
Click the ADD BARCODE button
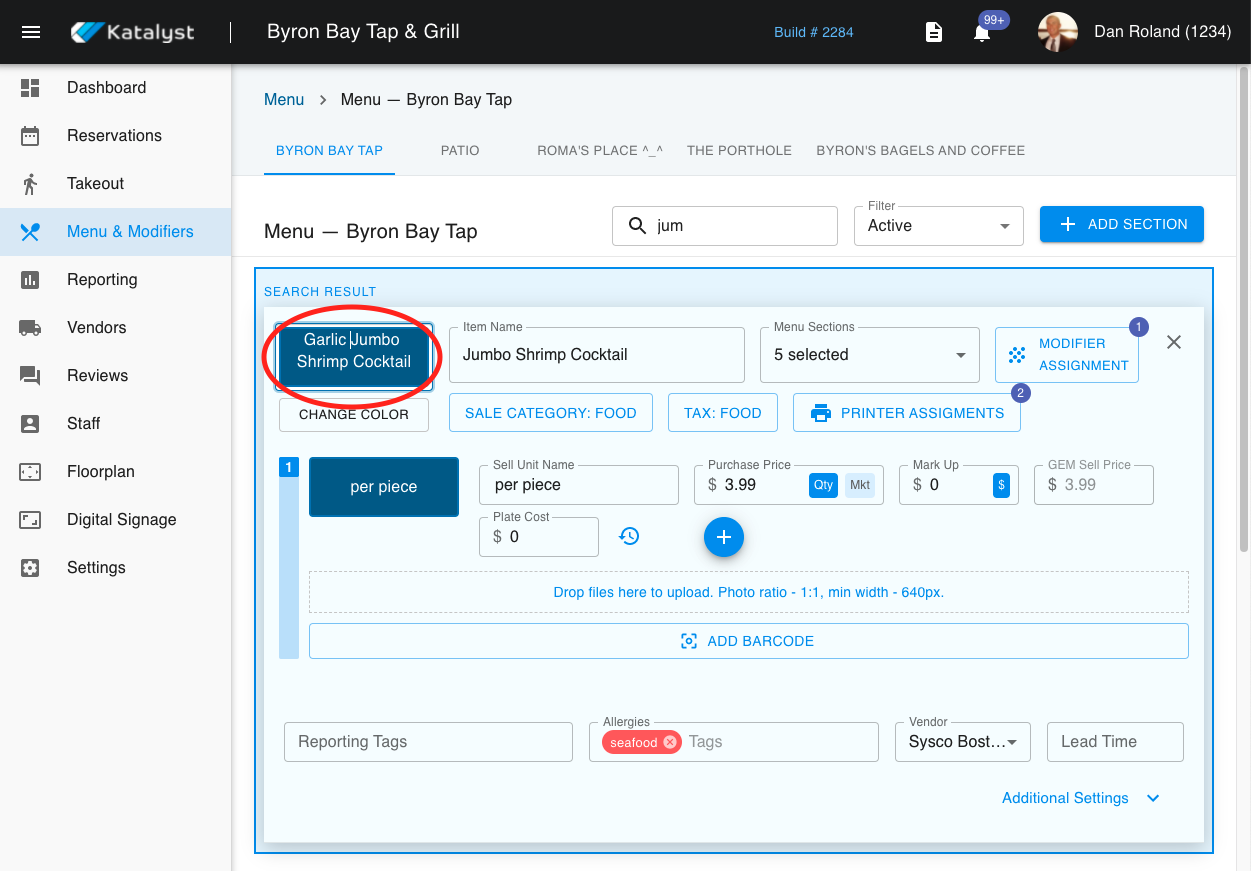pos(748,641)
